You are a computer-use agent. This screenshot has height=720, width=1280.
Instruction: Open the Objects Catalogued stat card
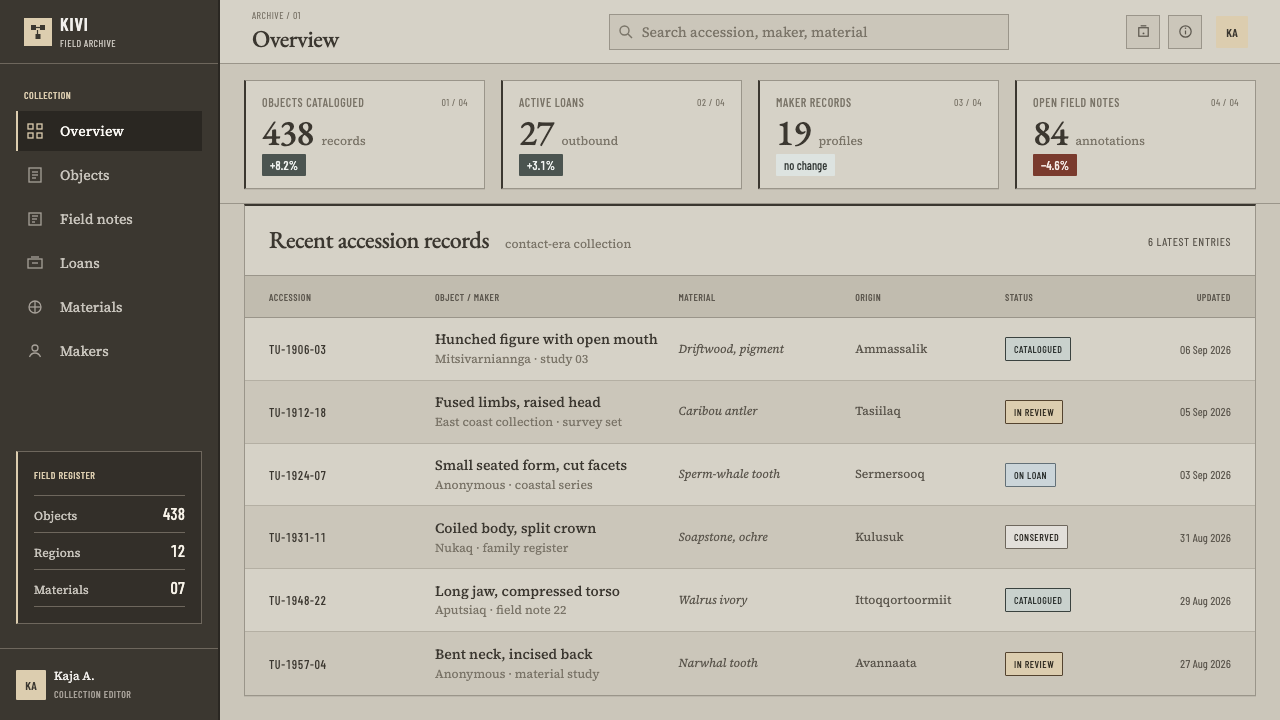(x=365, y=135)
